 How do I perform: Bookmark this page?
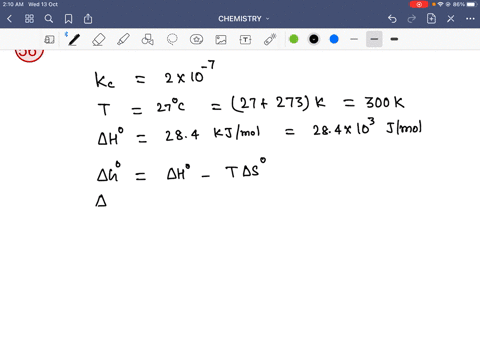click(68, 19)
